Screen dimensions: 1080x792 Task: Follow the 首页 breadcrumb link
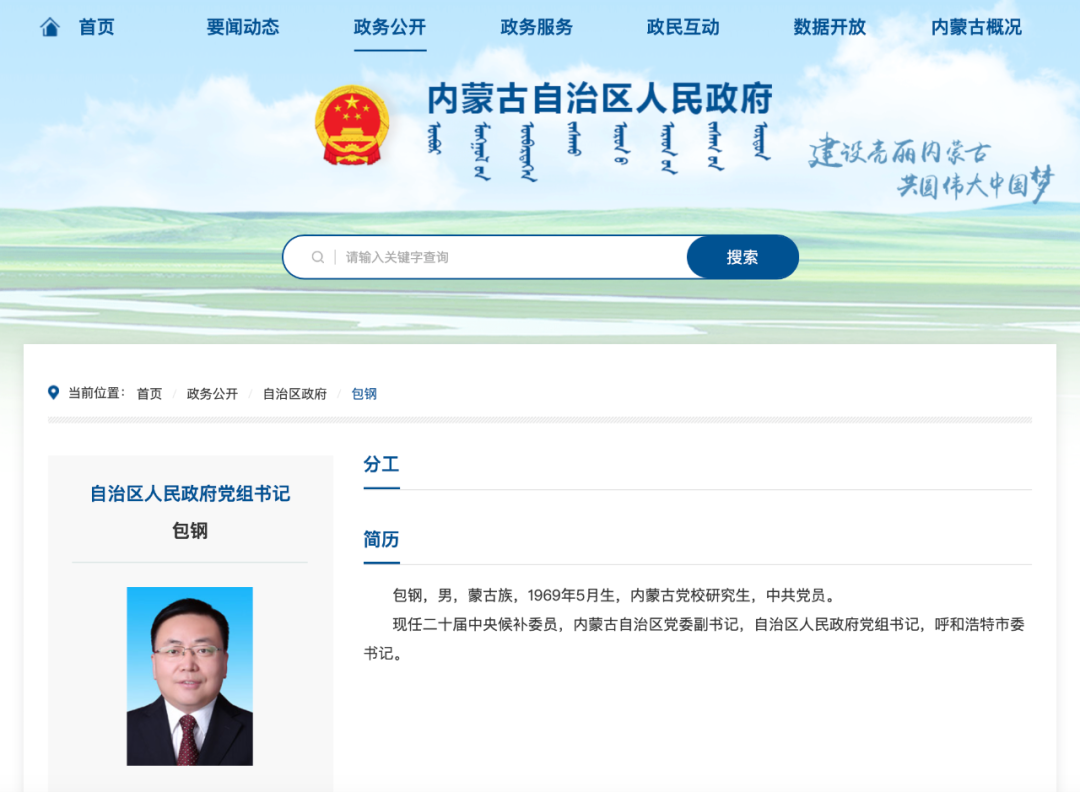point(149,393)
